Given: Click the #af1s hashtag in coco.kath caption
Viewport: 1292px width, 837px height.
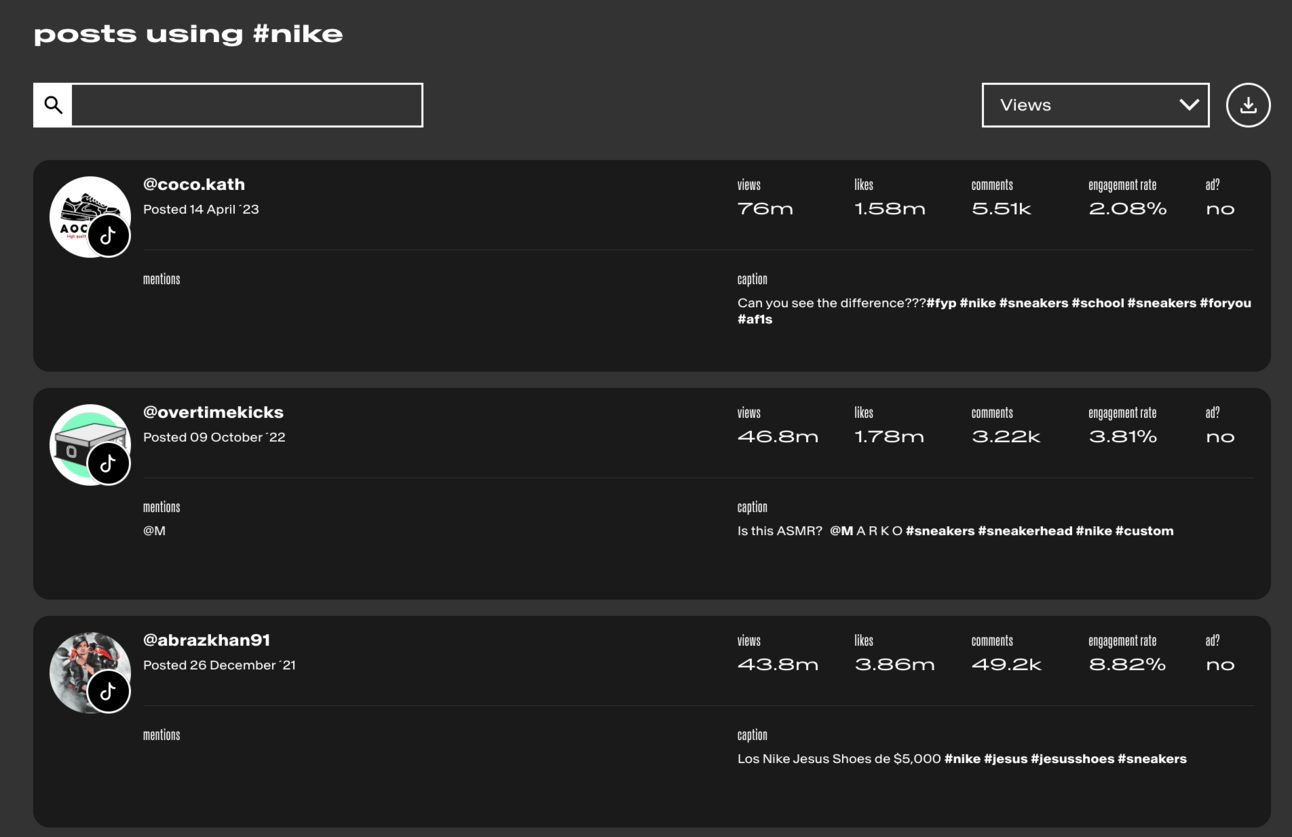Looking at the screenshot, I should click(755, 320).
